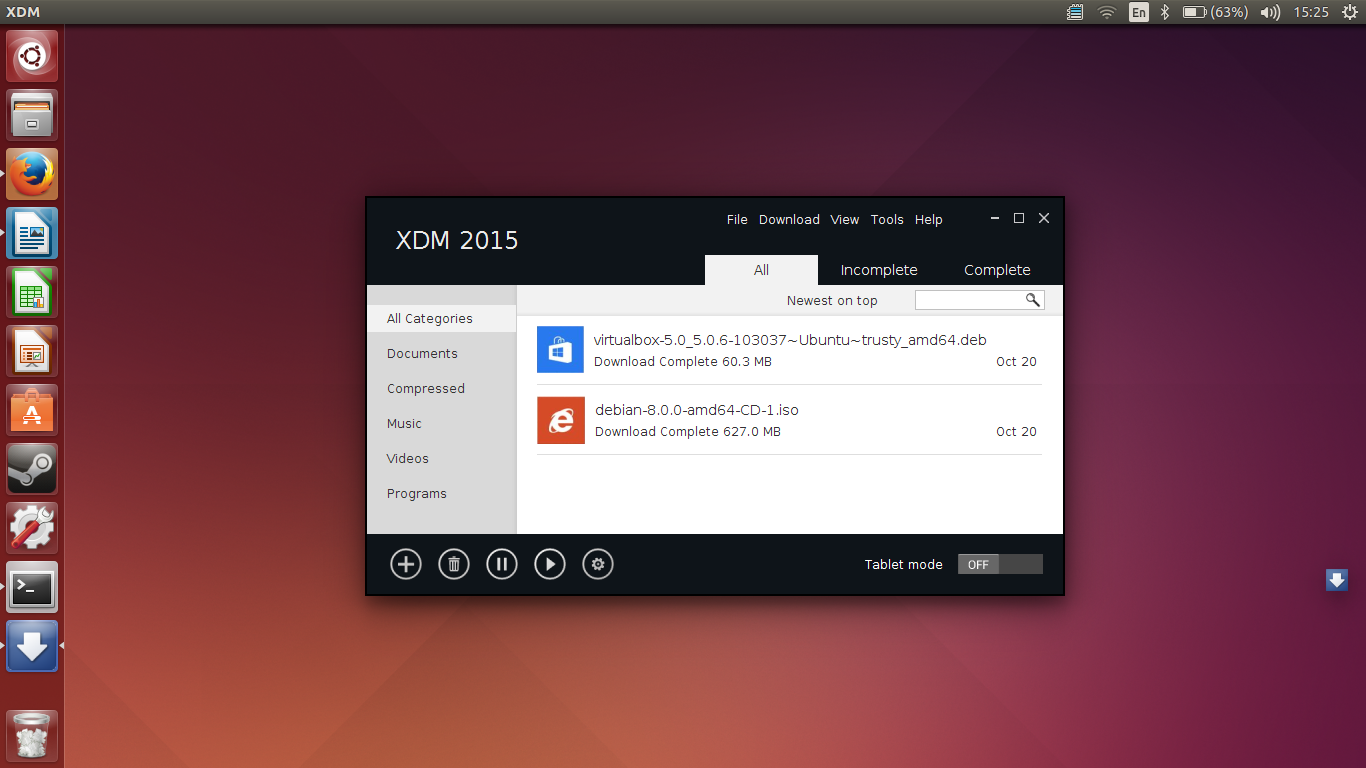Click the Oct 20 date of virtualbox row
1366x768 pixels.
1016,362
